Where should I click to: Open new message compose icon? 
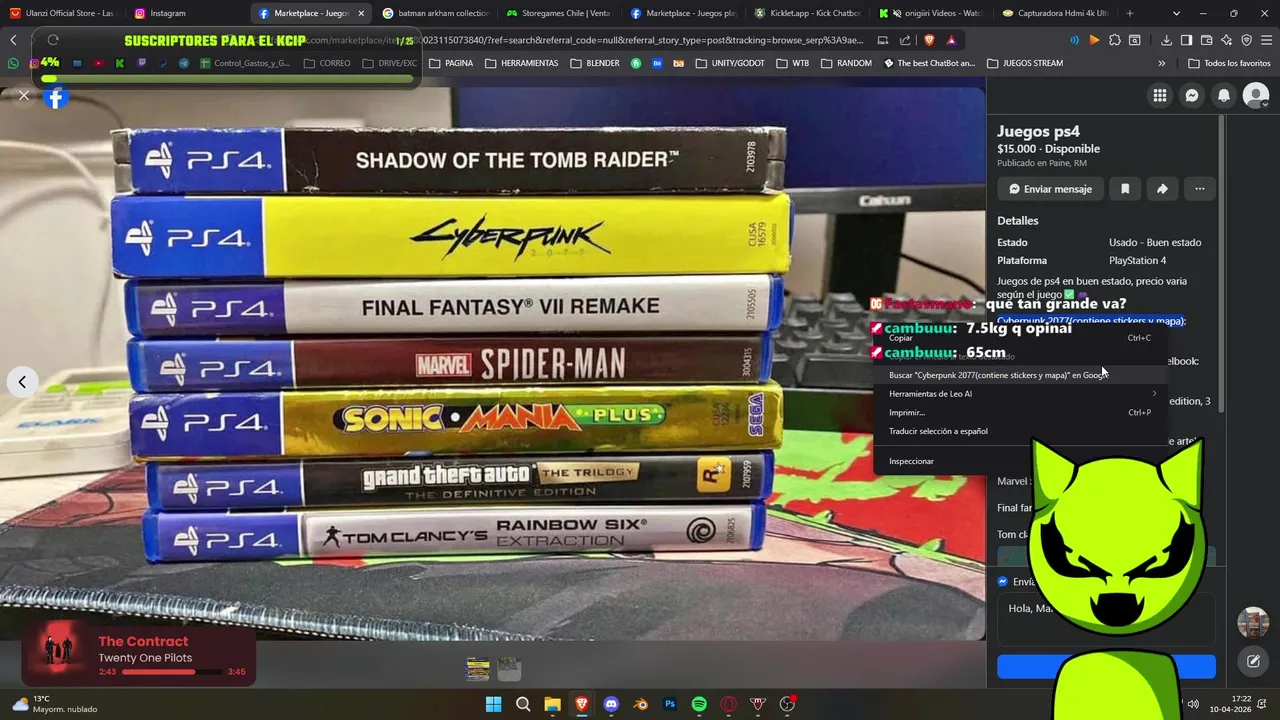1252,661
